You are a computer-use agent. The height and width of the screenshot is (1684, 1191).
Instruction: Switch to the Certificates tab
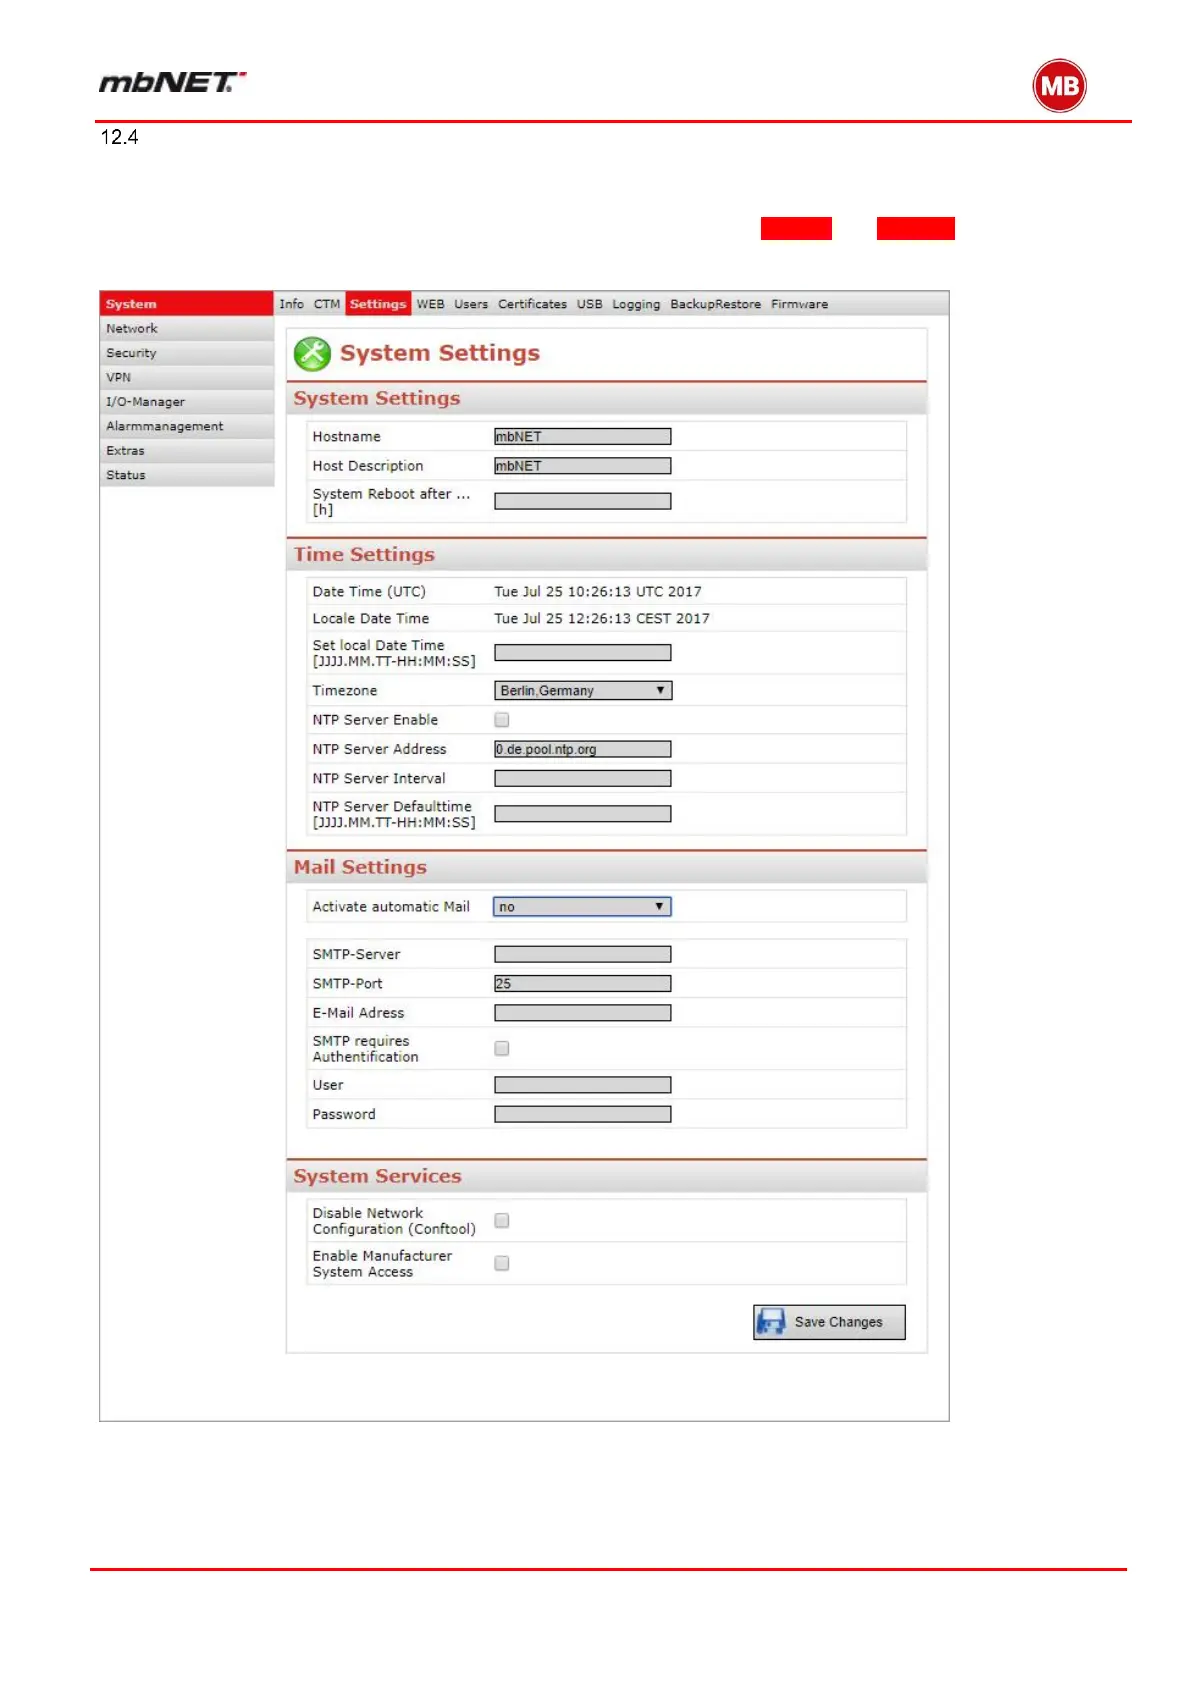click(532, 304)
